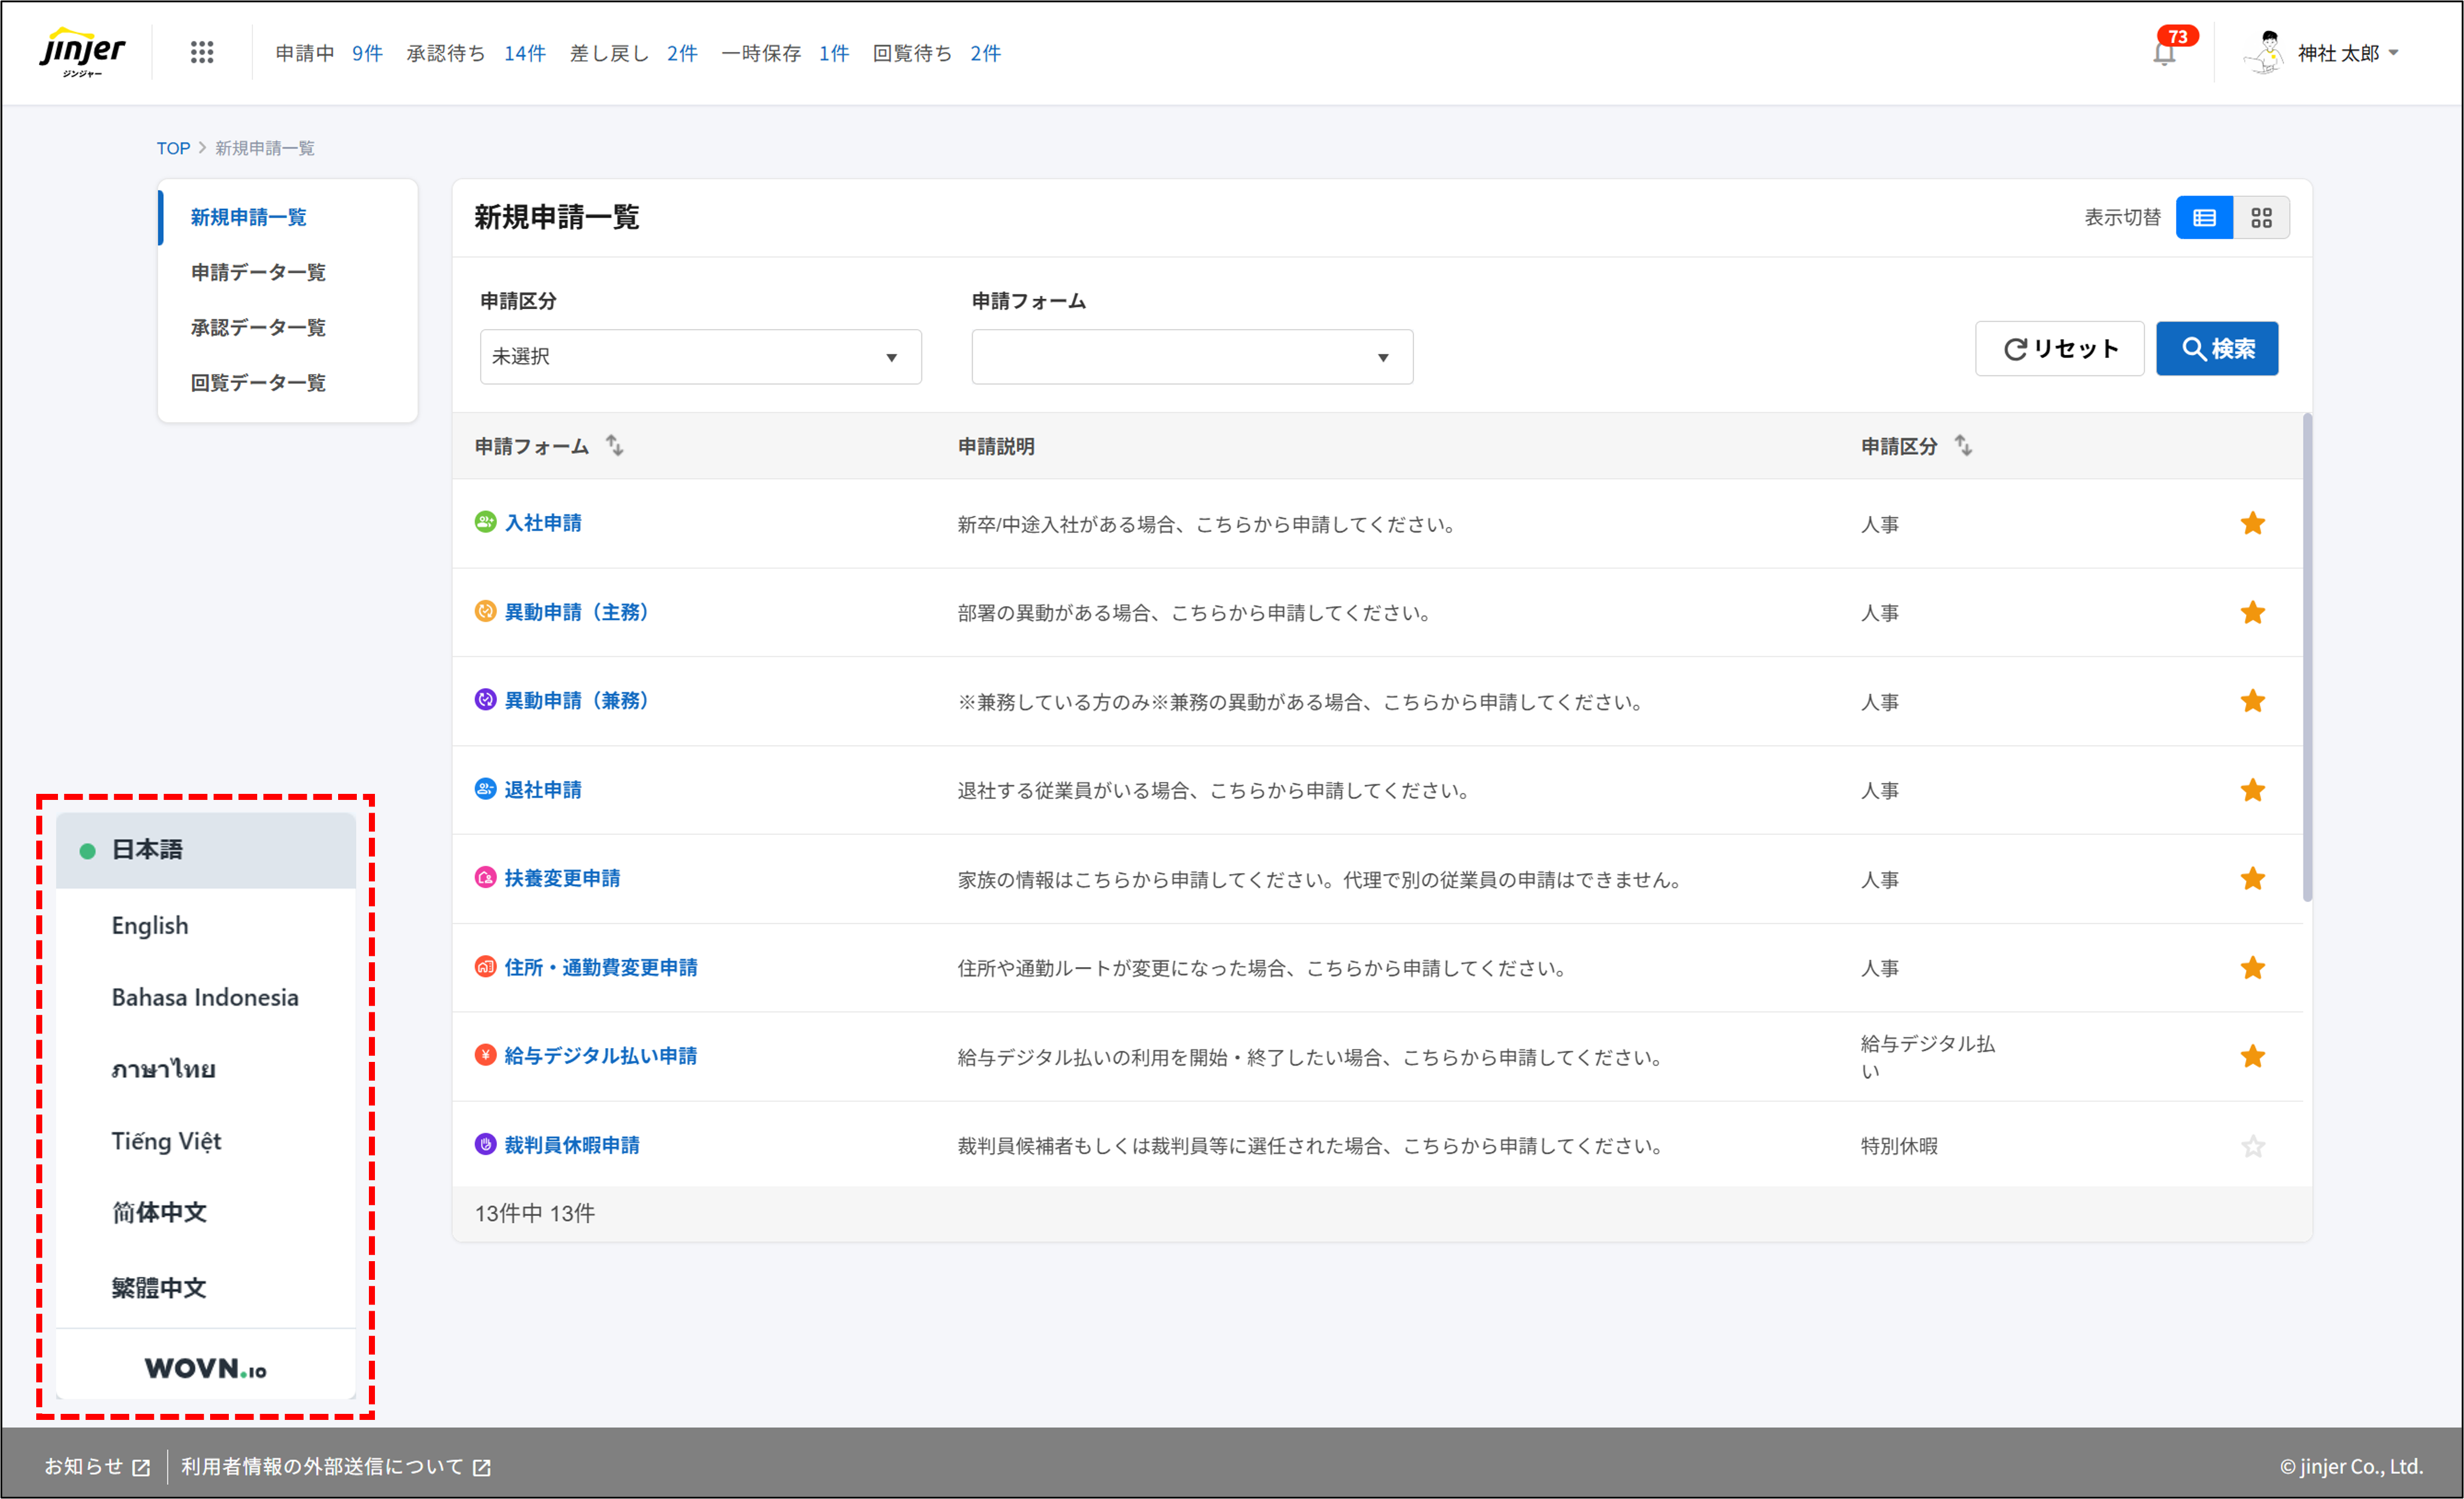
Task: Switch to card view using the grid icon
Action: (2263, 217)
